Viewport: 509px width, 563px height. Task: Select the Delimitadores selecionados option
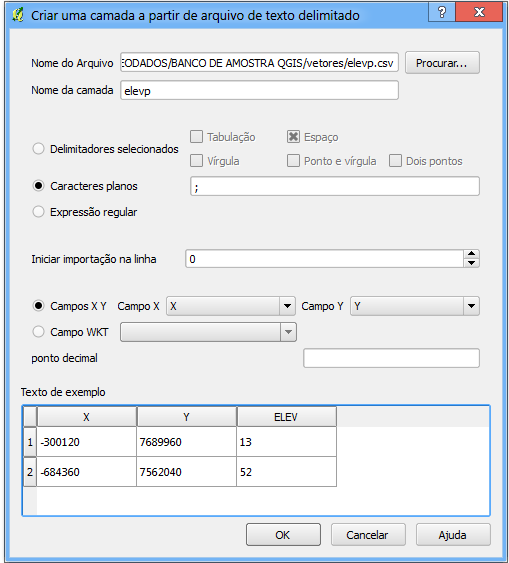[x=38, y=149]
